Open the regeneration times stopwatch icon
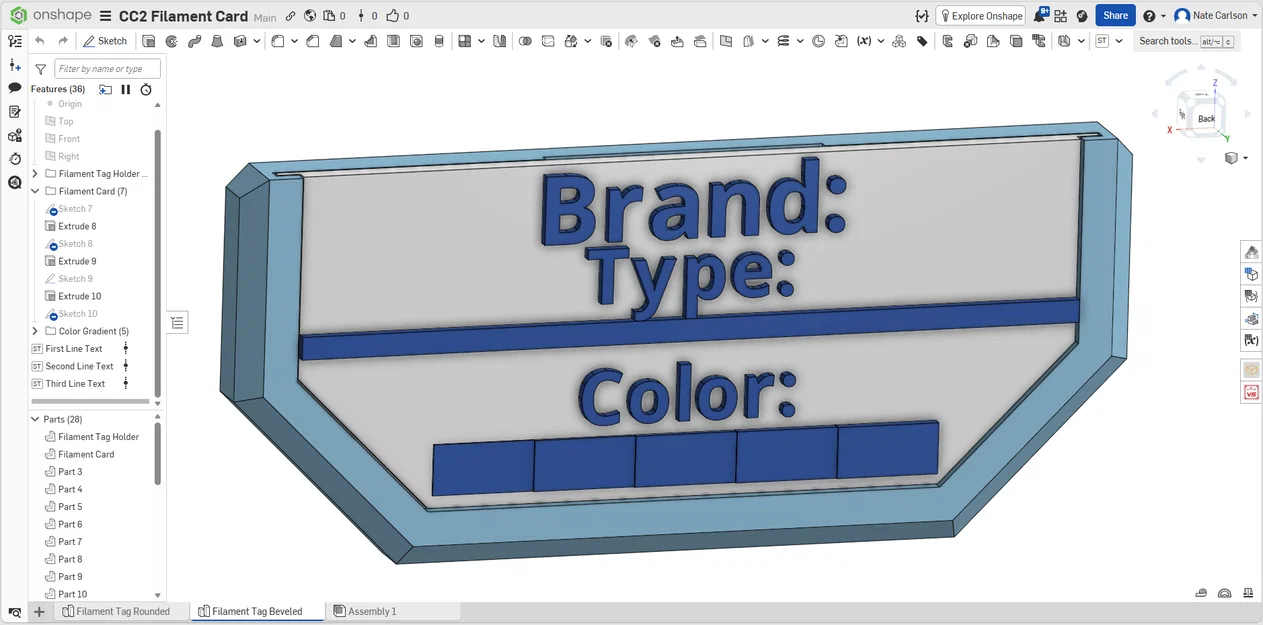This screenshot has width=1263, height=625. pos(146,89)
